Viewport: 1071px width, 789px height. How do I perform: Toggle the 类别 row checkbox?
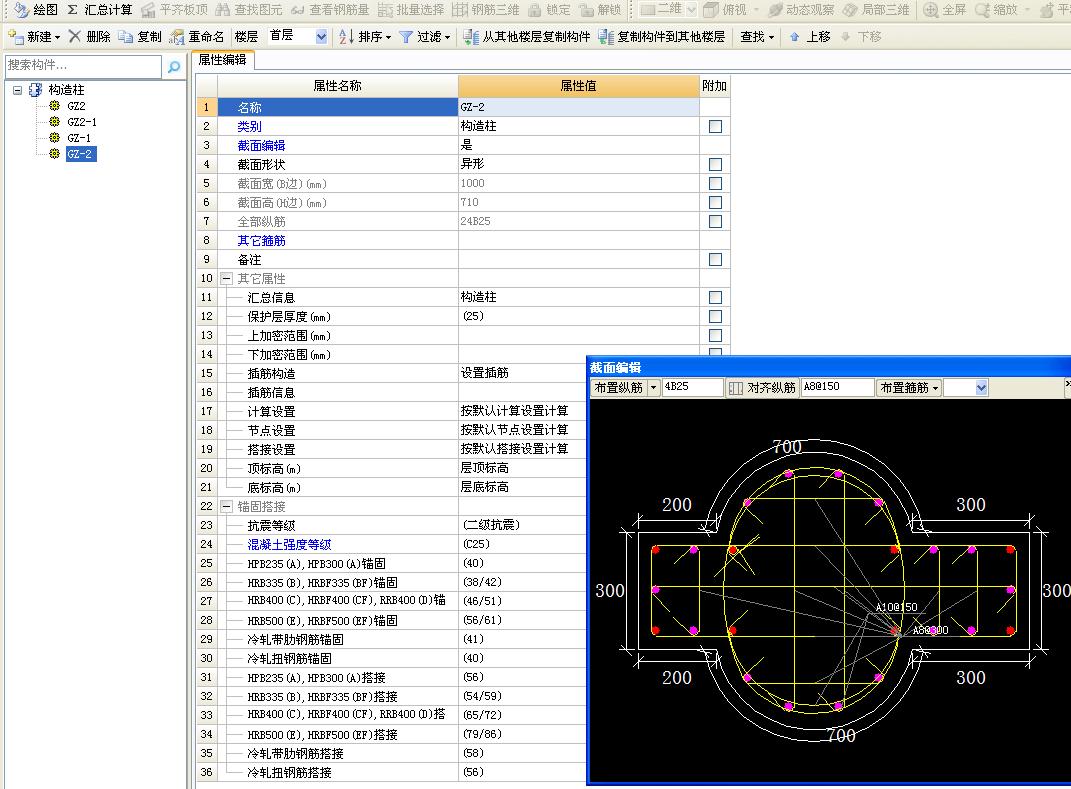pos(715,126)
